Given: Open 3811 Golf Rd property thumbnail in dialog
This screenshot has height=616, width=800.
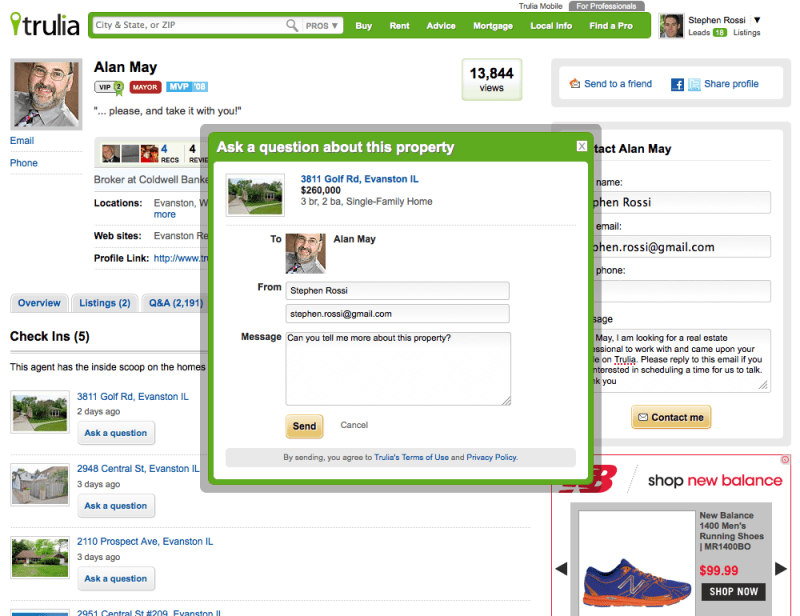Looking at the screenshot, I should click(x=255, y=195).
